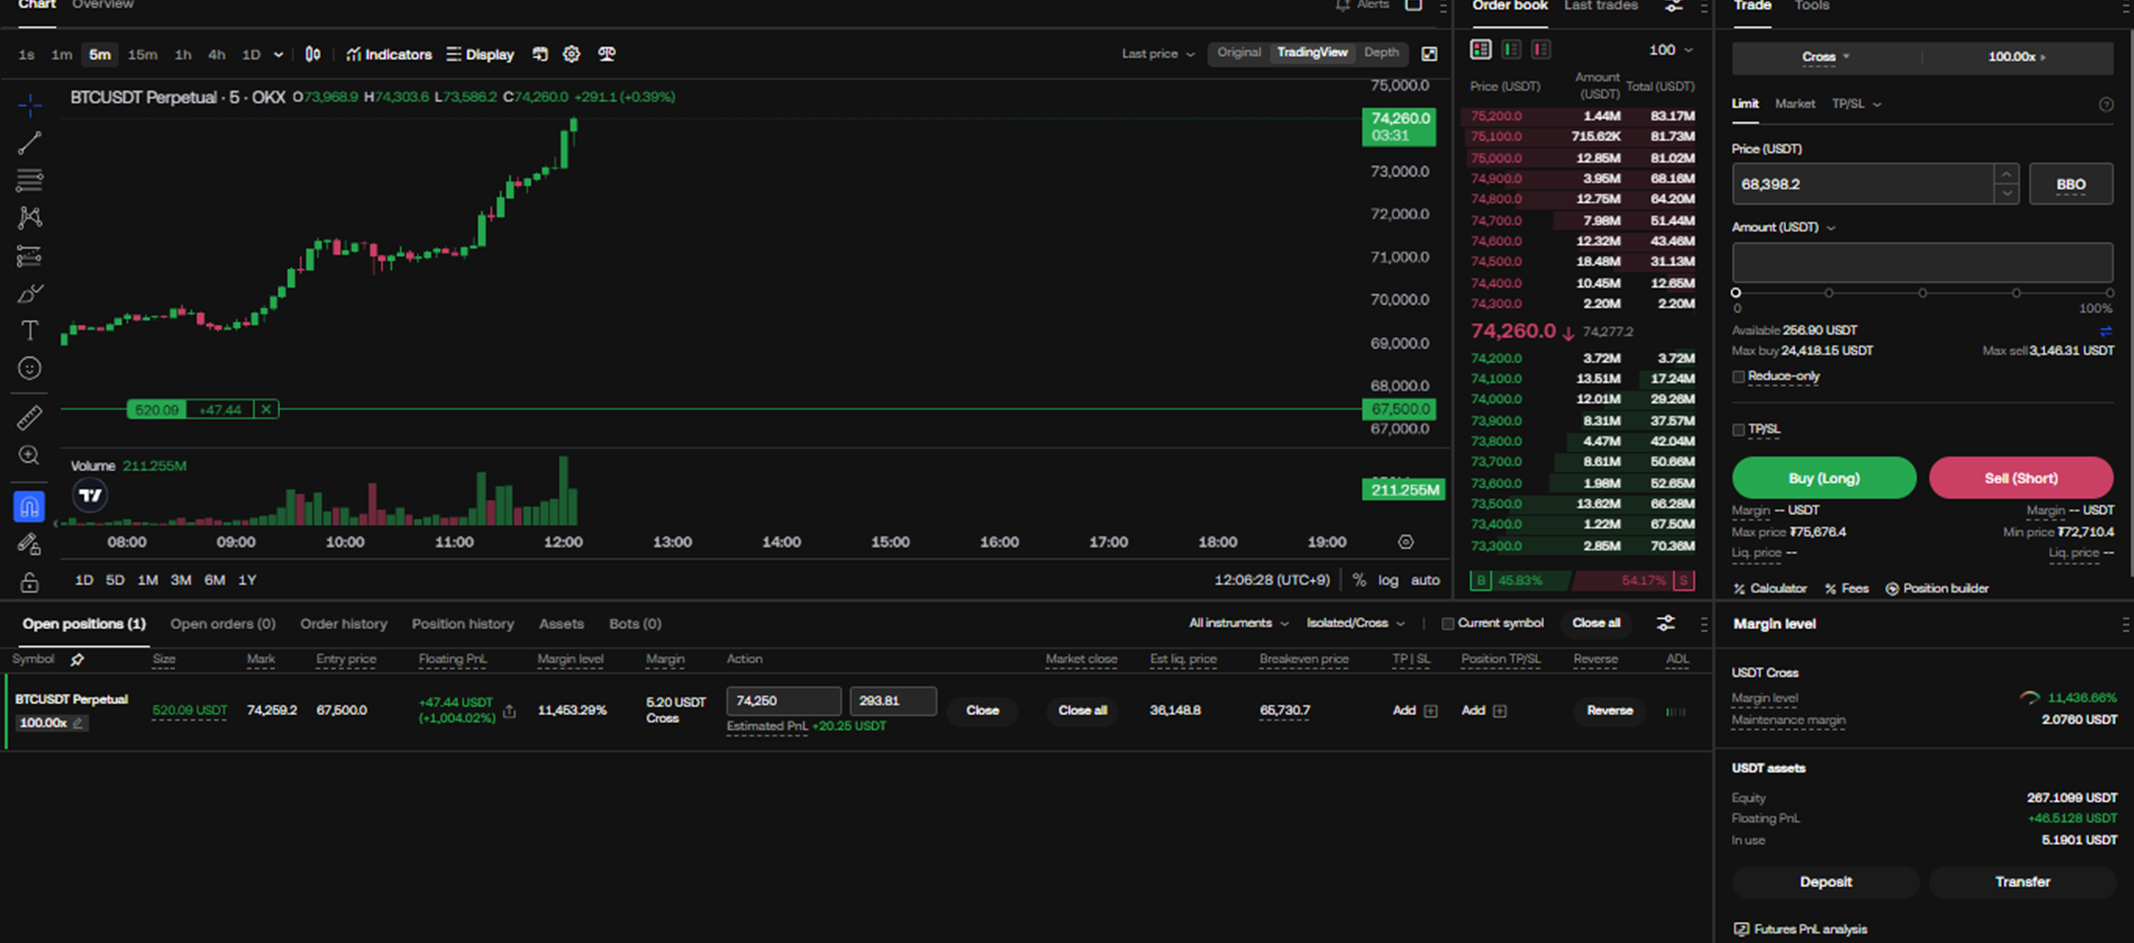This screenshot has width=2134, height=943.
Task: Switch chart to Depth view
Action: coord(1381,53)
